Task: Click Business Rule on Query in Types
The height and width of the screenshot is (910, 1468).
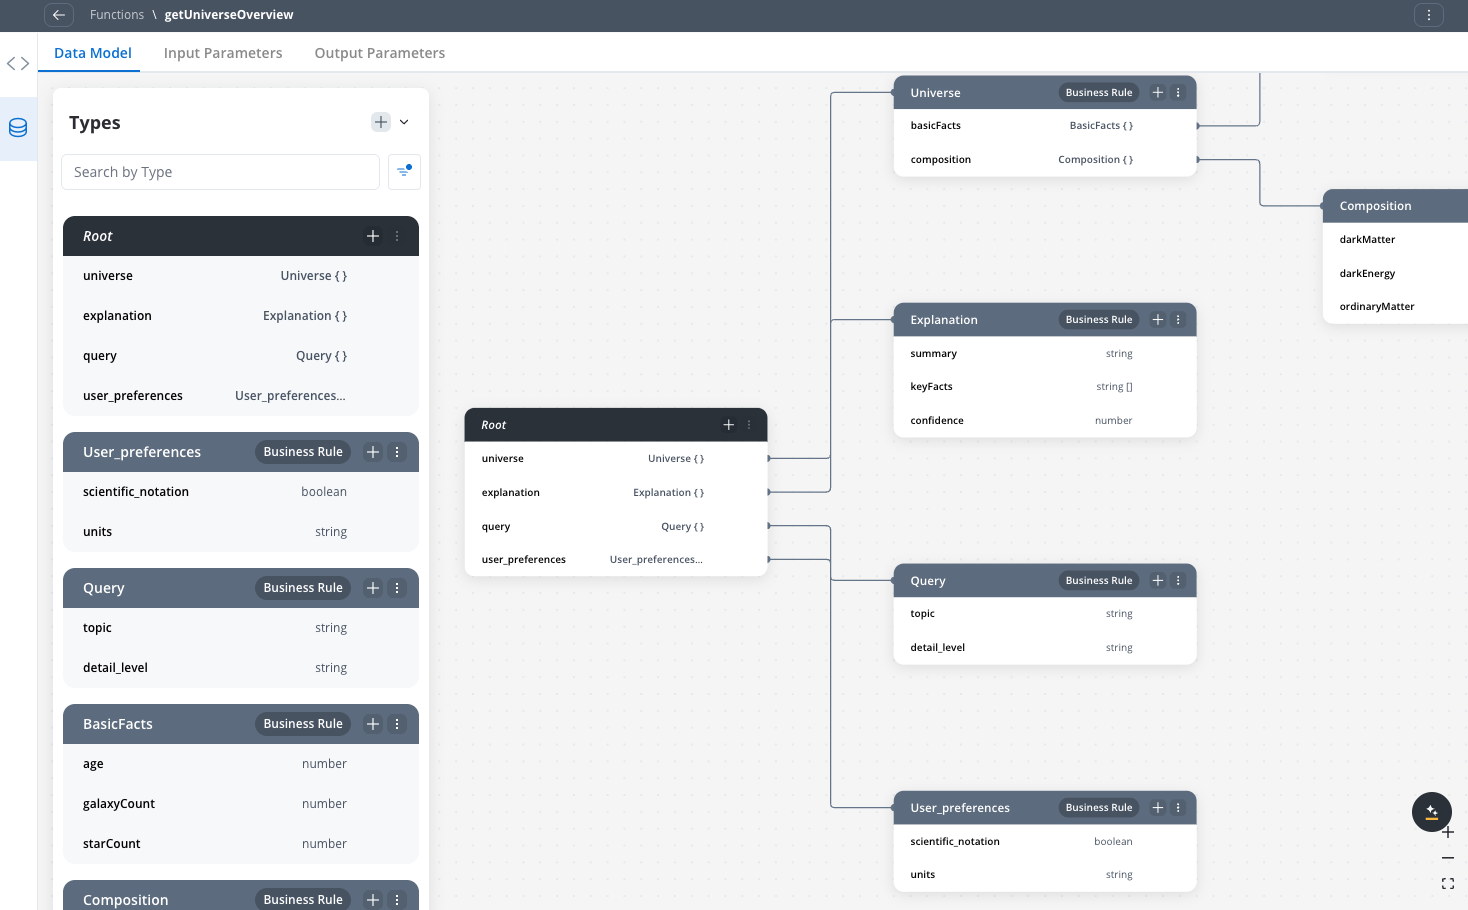Action: [x=303, y=588]
